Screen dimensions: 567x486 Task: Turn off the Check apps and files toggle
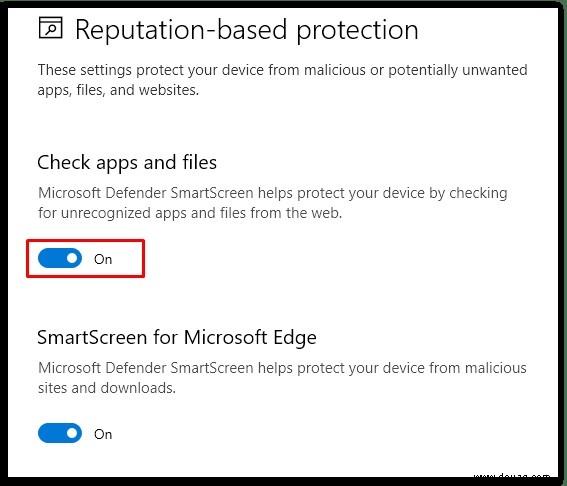coord(60,258)
